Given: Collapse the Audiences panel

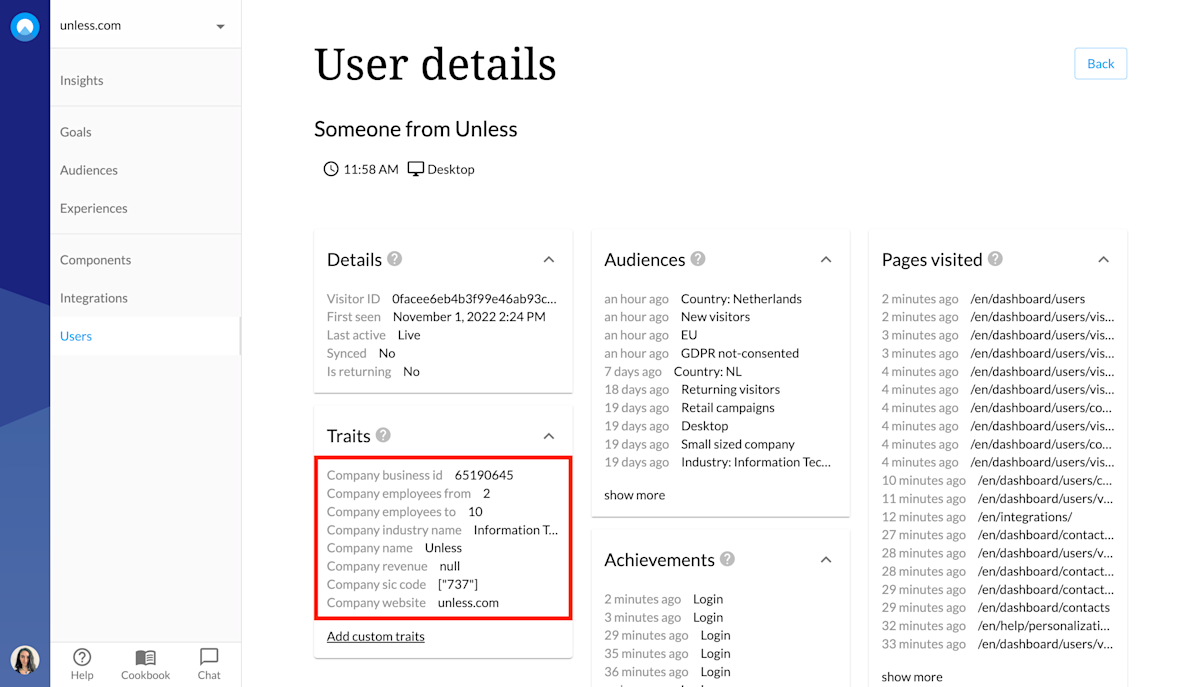Looking at the screenshot, I should (x=826, y=259).
